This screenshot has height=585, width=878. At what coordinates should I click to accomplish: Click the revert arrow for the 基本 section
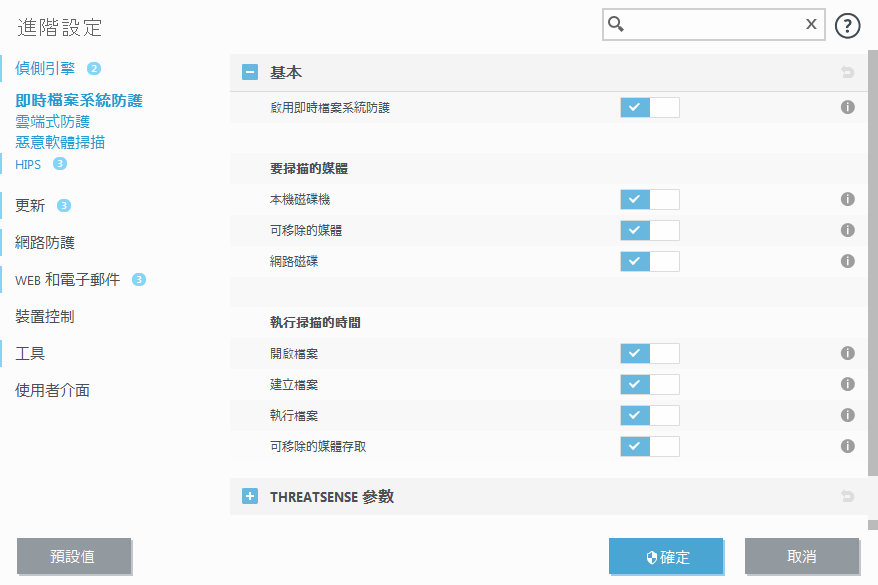tap(847, 72)
